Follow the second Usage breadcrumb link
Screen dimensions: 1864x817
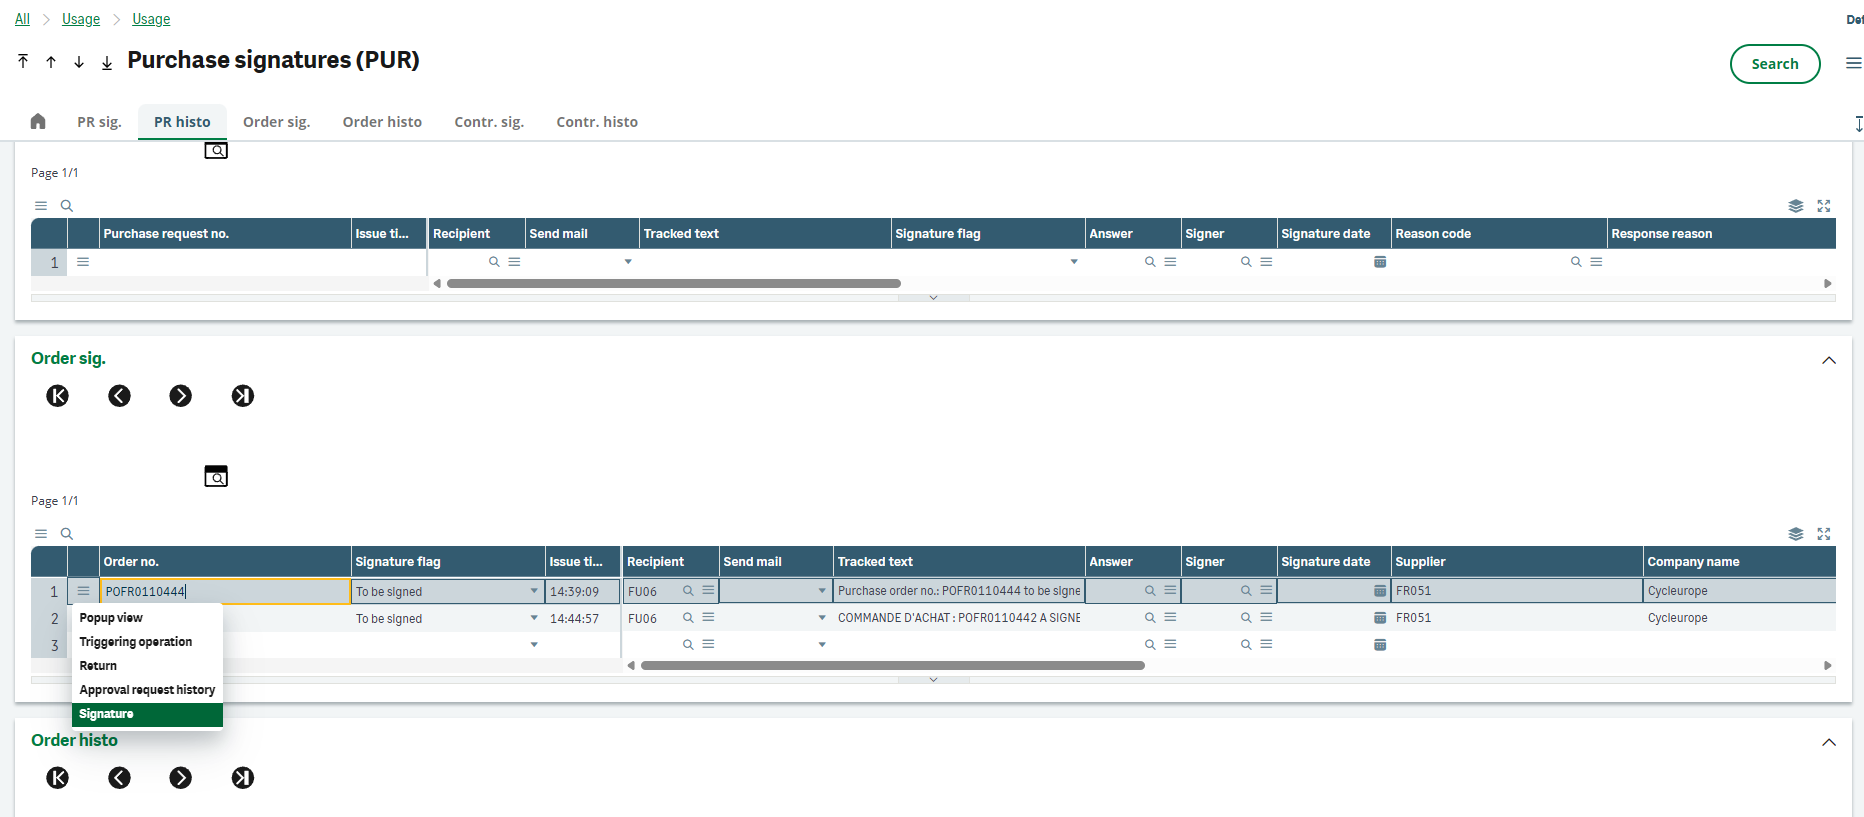(x=151, y=19)
